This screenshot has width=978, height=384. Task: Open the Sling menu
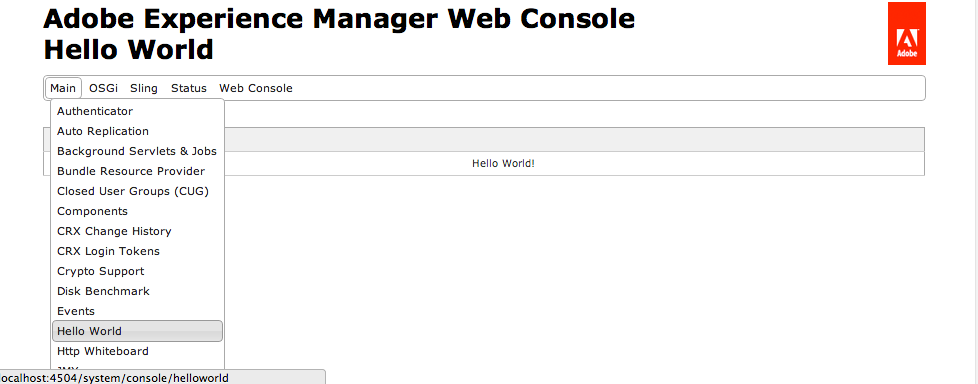(144, 89)
